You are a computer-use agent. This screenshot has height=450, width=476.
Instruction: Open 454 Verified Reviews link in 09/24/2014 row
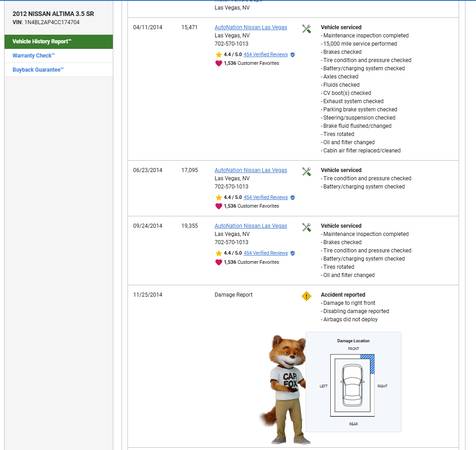266,253
